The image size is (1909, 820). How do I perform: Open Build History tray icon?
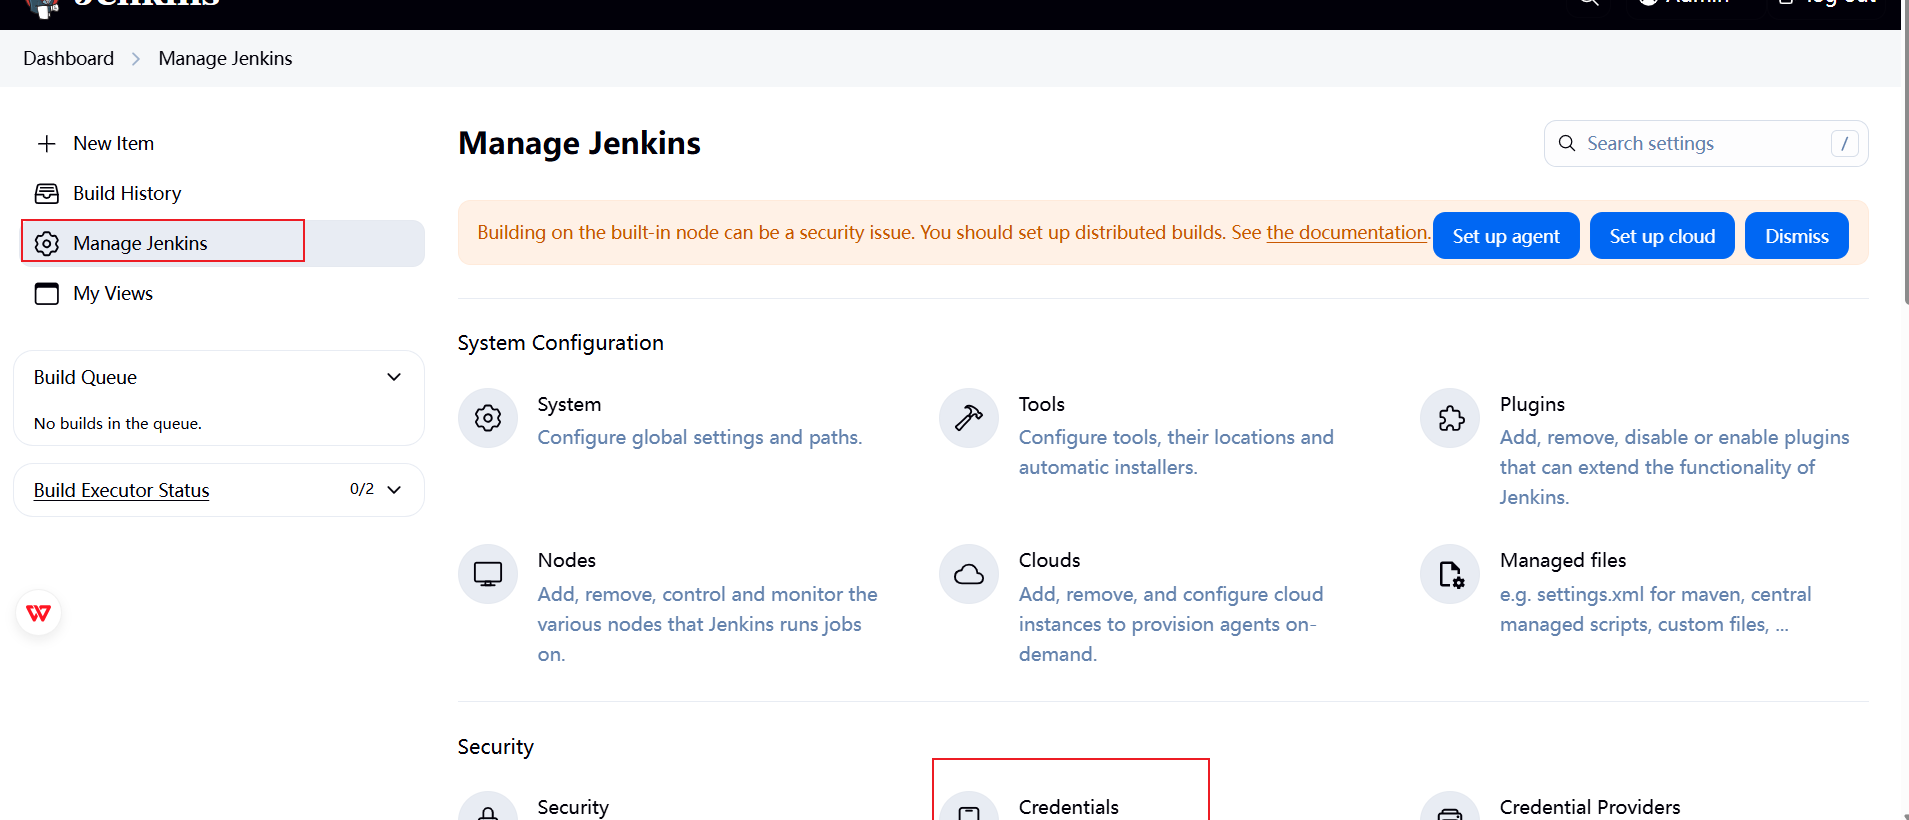point(46,194)
